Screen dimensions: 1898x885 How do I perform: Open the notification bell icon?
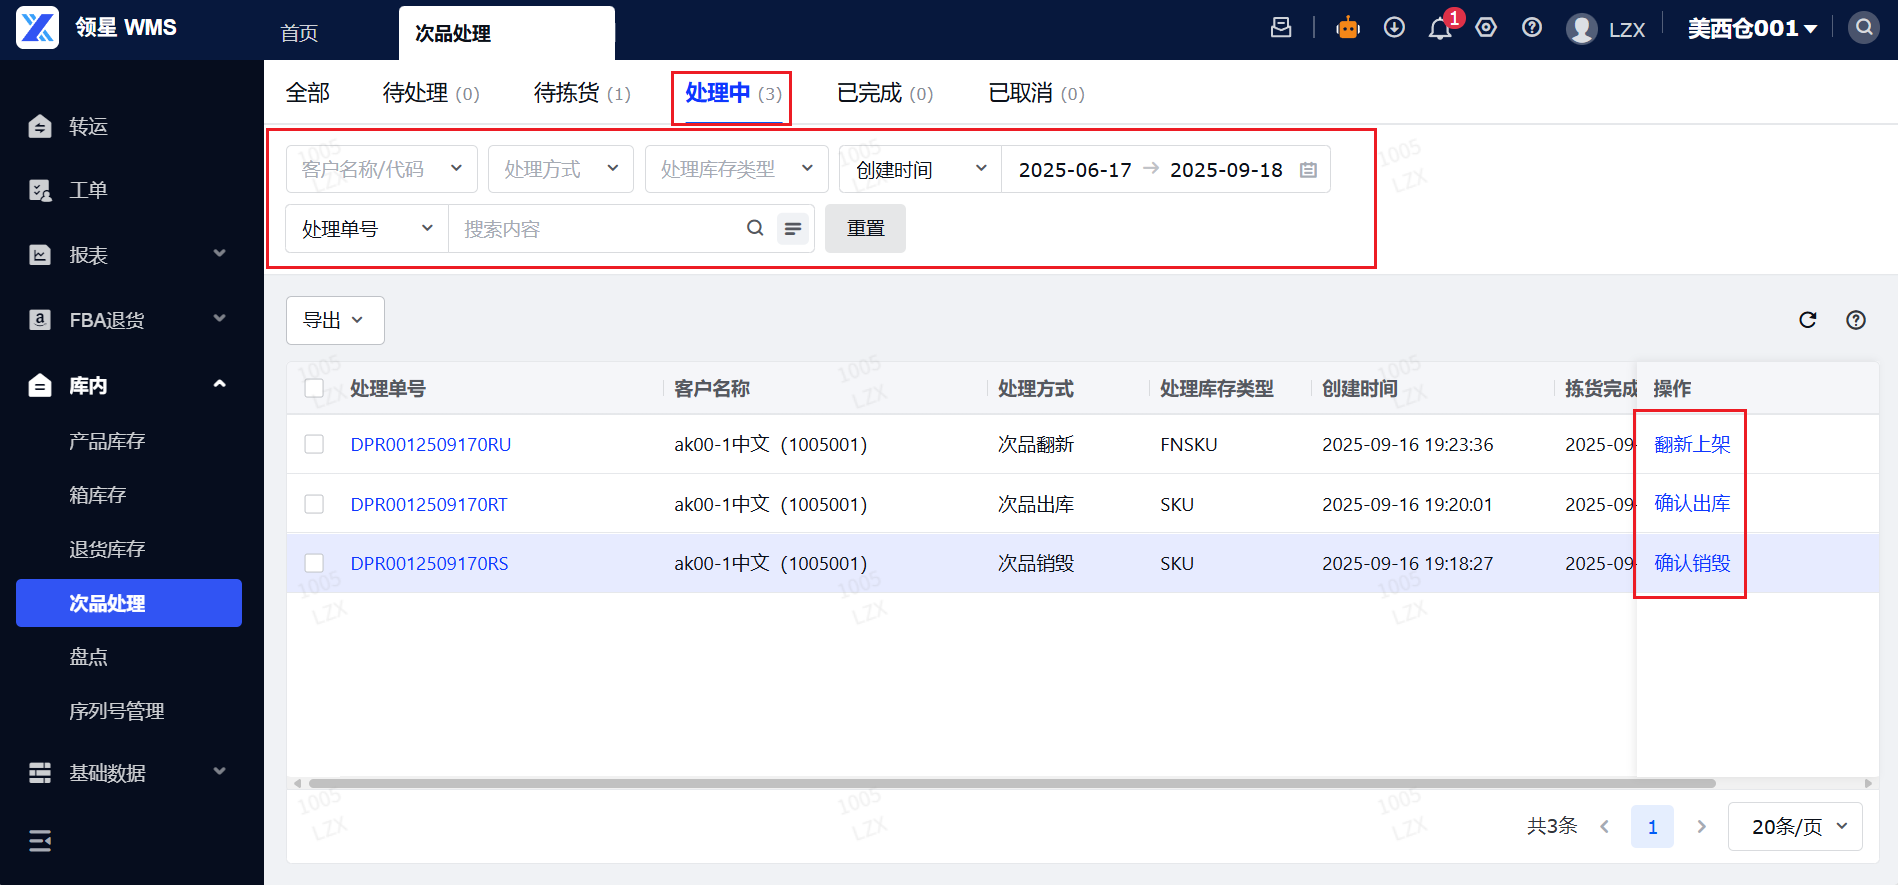[1440, 29]
